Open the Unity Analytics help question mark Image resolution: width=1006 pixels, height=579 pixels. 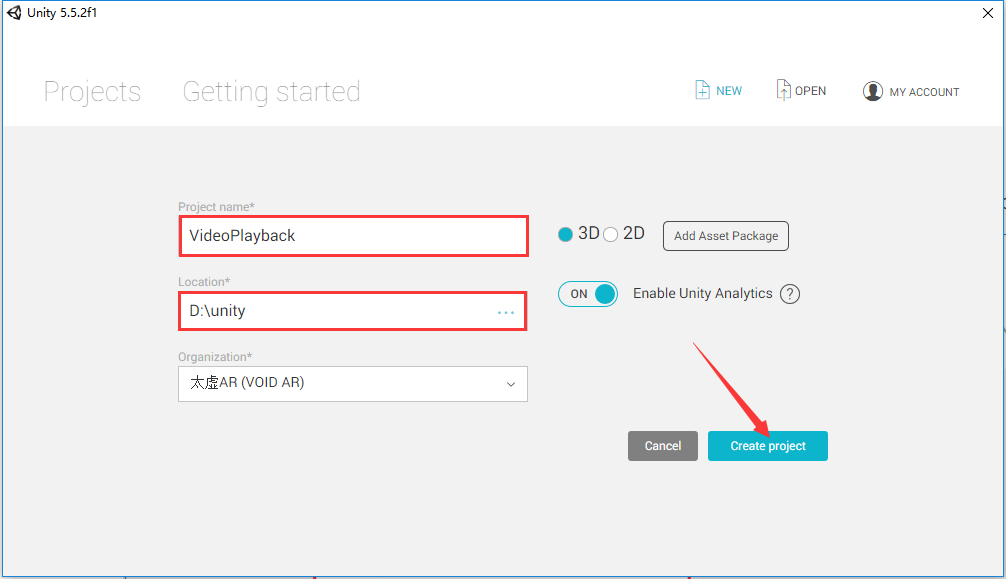pyautogui.click(x=790, y=294)
